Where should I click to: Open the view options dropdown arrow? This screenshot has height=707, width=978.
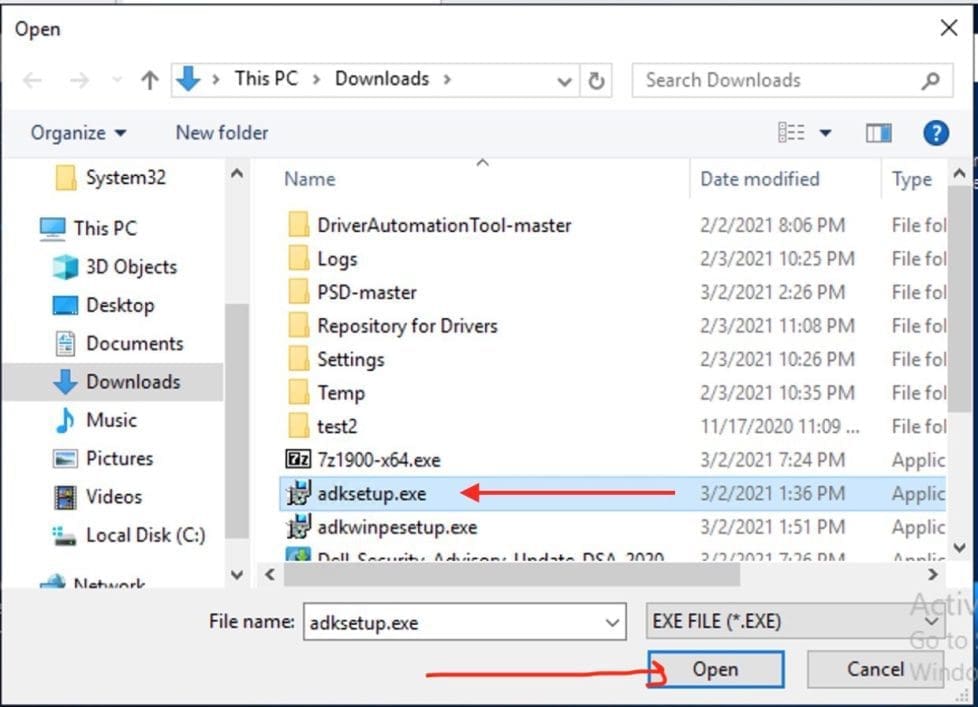click(x=826, y=133)
